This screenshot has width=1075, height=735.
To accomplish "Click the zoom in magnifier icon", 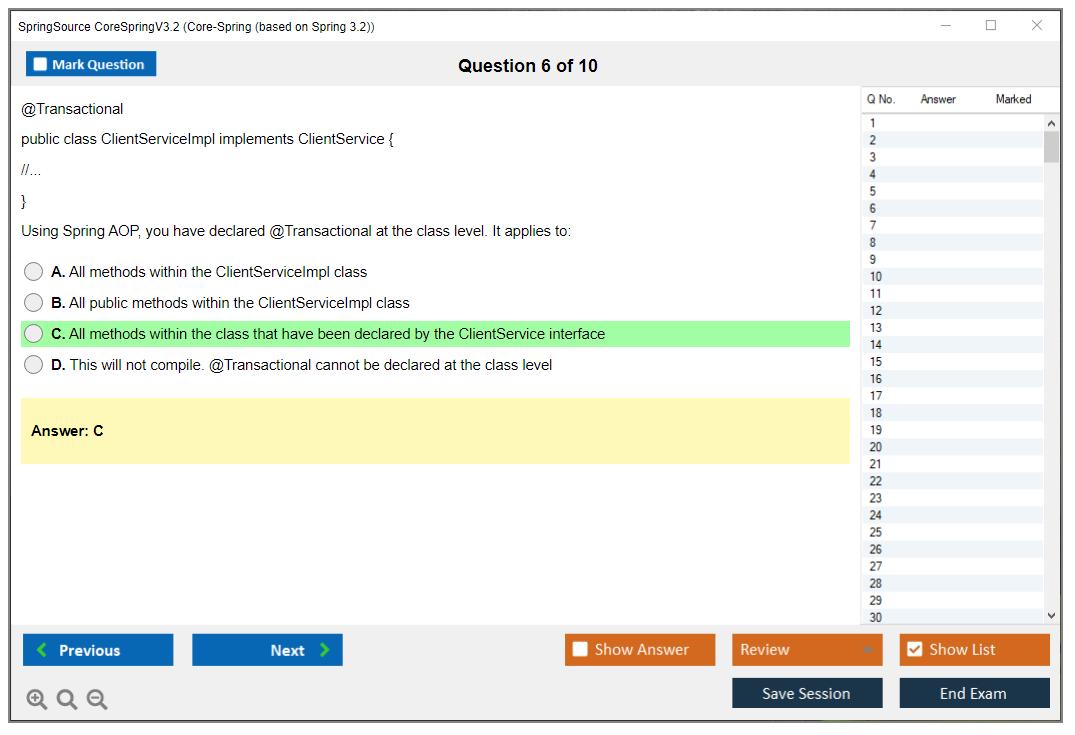I will pos(37,699).
